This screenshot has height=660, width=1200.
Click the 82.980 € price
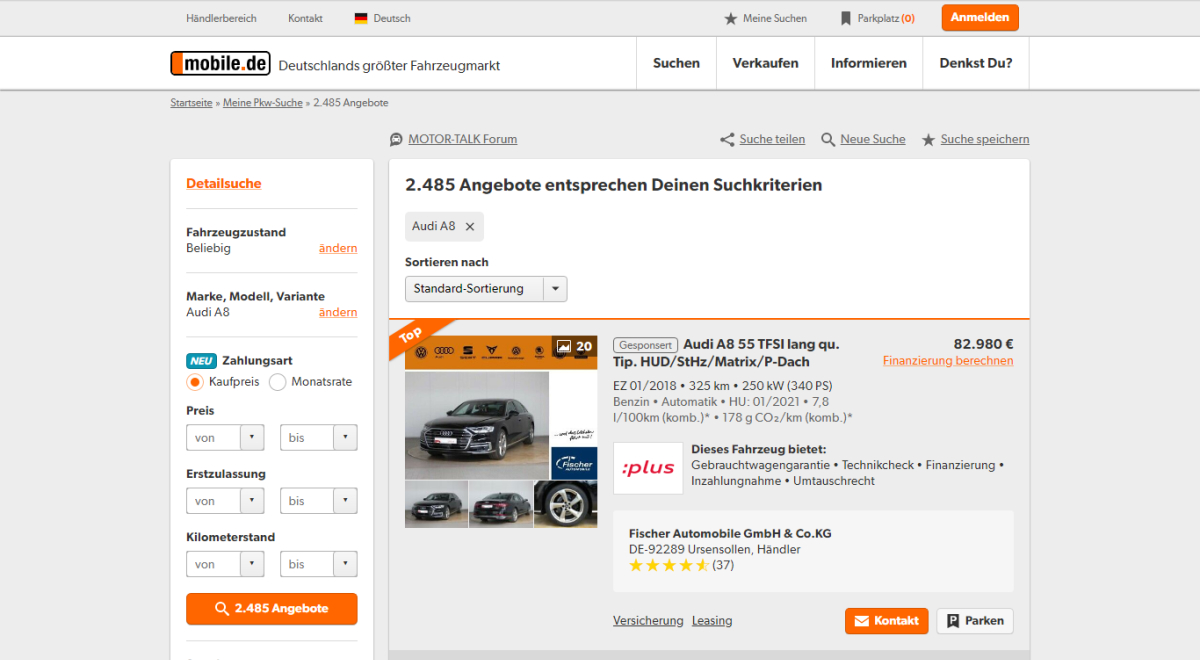983,344
